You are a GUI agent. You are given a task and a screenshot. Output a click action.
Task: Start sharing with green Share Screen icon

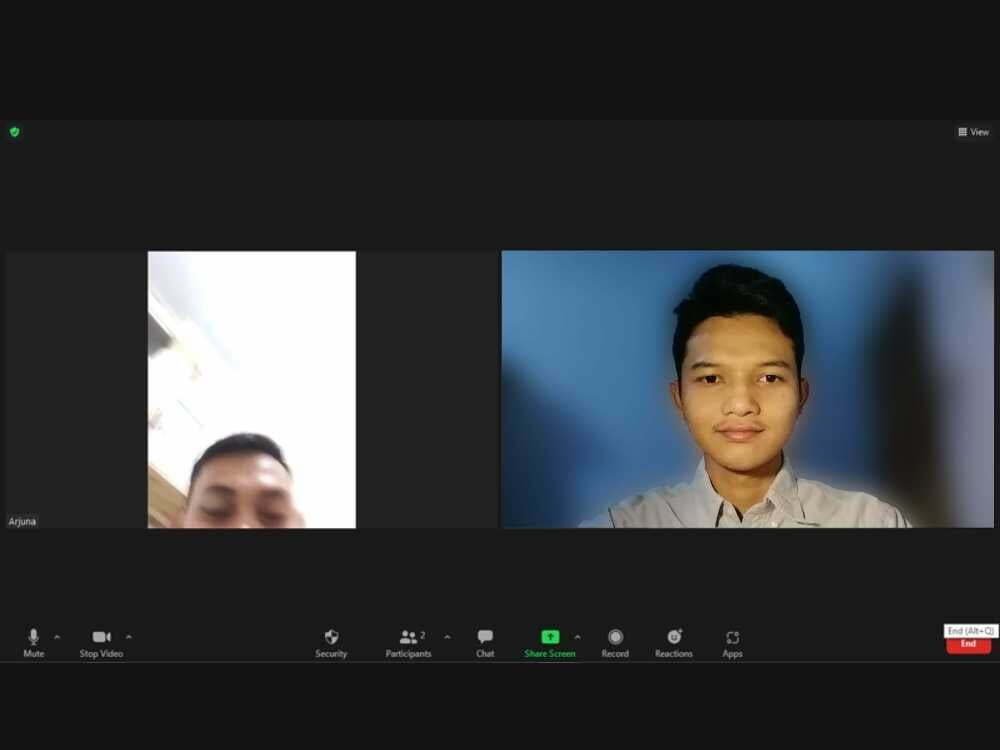[x=550, y=637]
